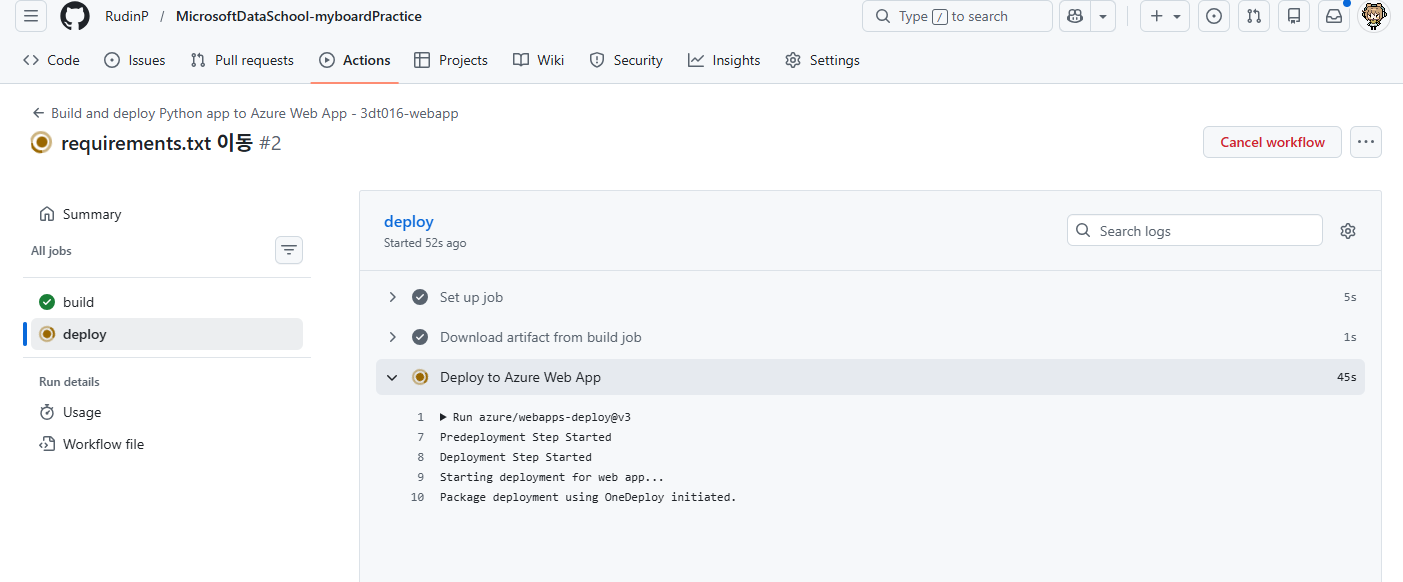Click the Workflow file icon
The height and width of the screenshot is (582, 1403).
[47, 444]
